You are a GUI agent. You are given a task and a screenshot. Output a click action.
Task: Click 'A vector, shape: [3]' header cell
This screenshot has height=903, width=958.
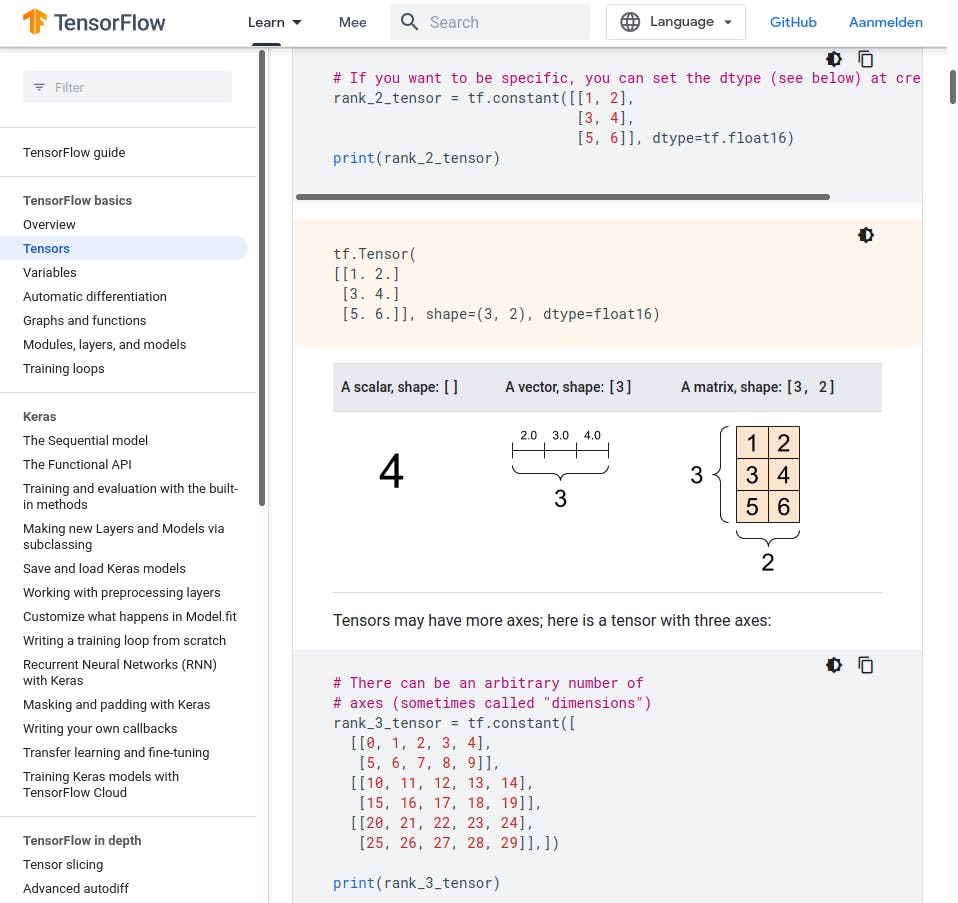pyautogui.click(x=568, y=387)
